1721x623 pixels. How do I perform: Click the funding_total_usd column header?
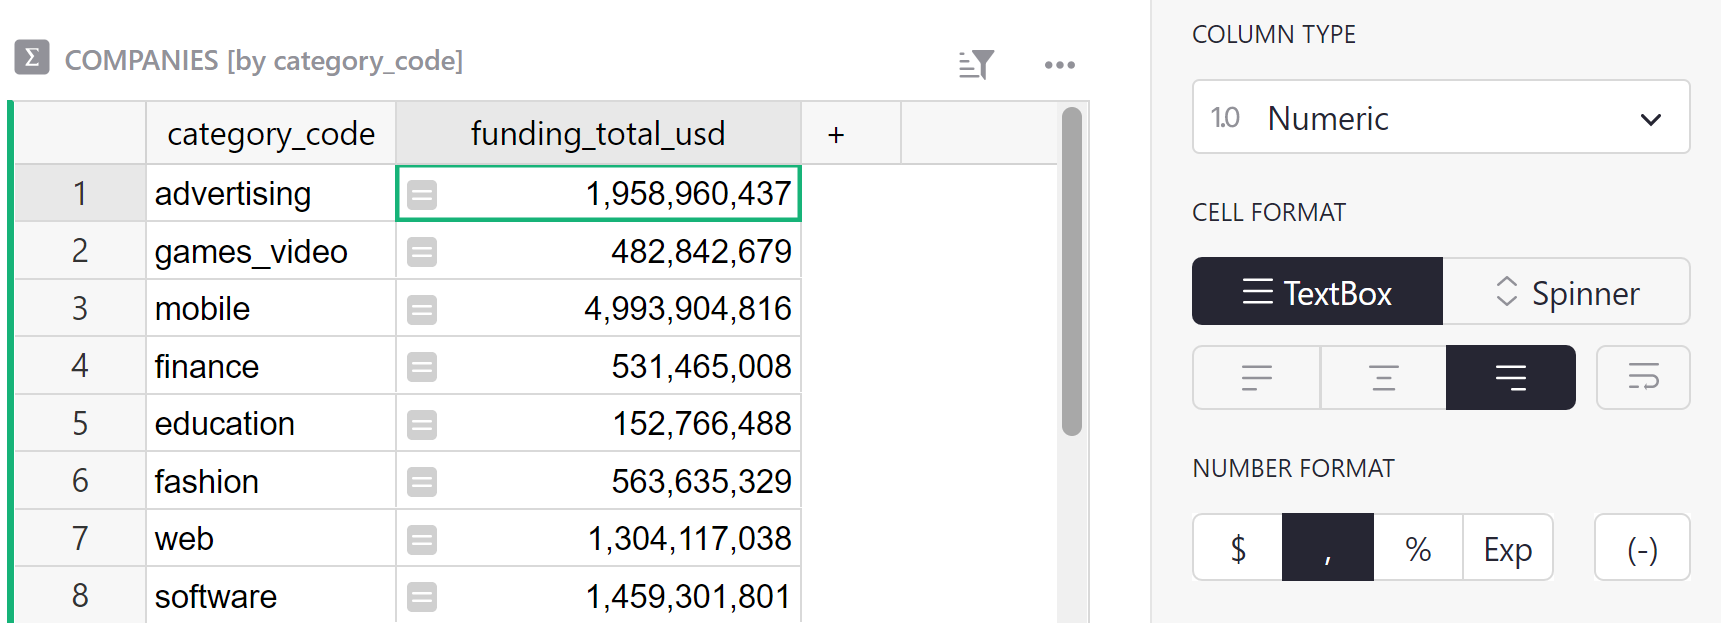tap(598, 134)
